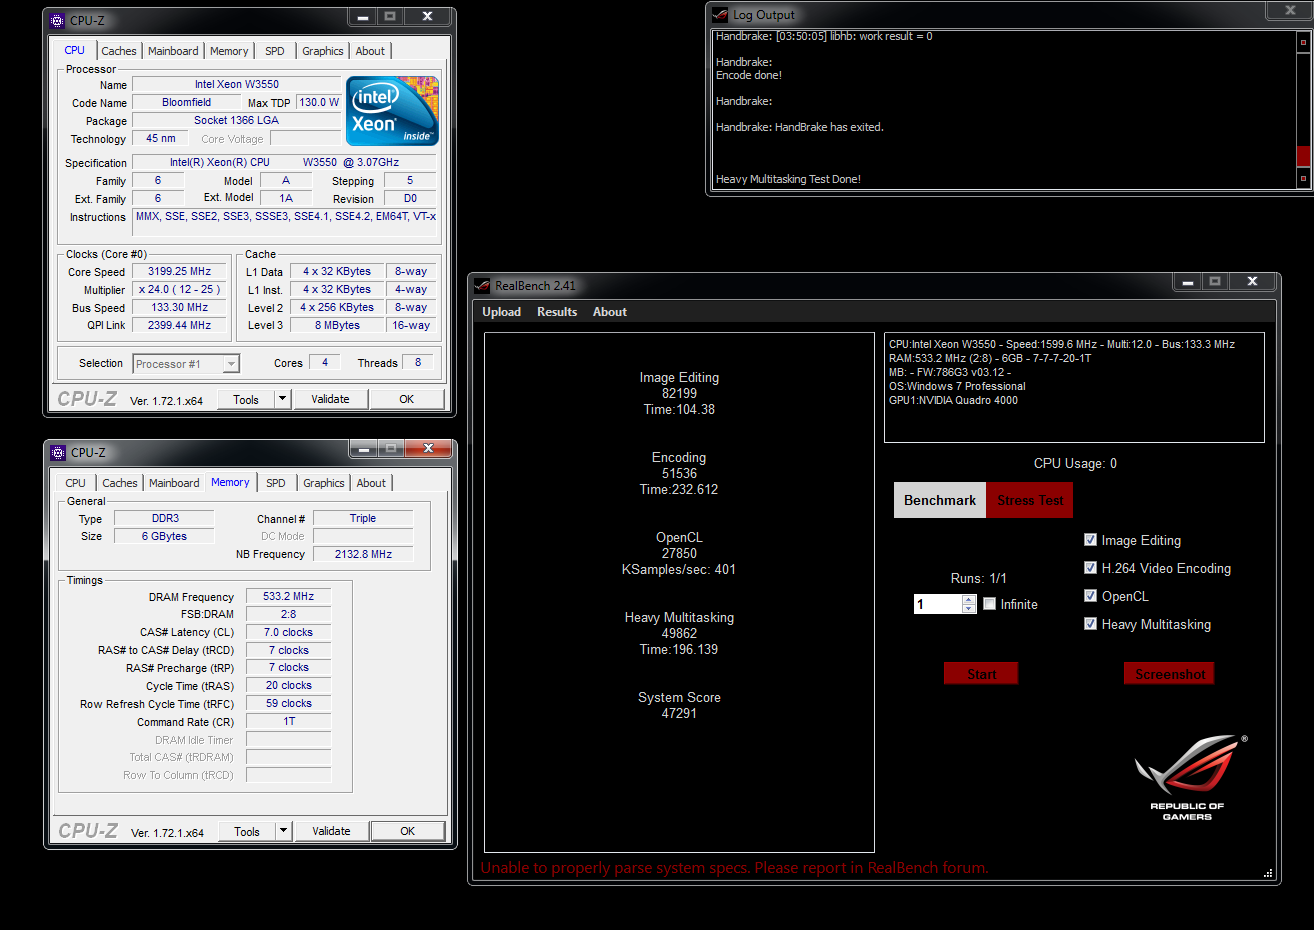This screenshot has height=930, width=1314.
Task: Click the Log Output scrollbar down arrow
Action: (1303, 178)
